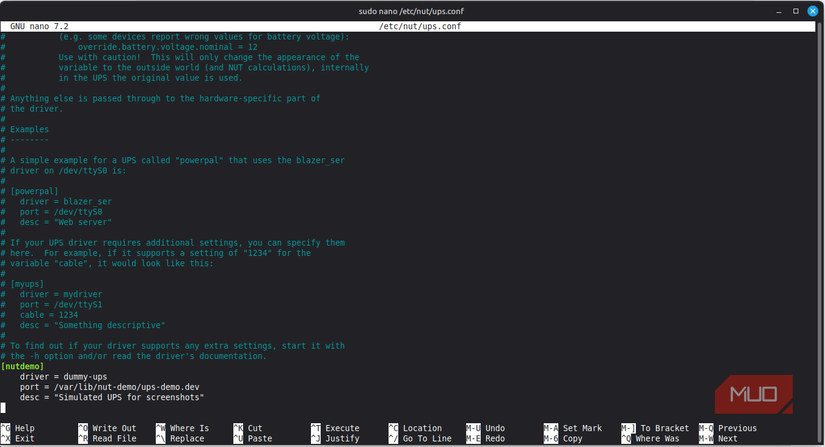This screenshot has width=825, height=447.
Task: Click the GNU nano 7.2 version label
Action: point(39,26)
